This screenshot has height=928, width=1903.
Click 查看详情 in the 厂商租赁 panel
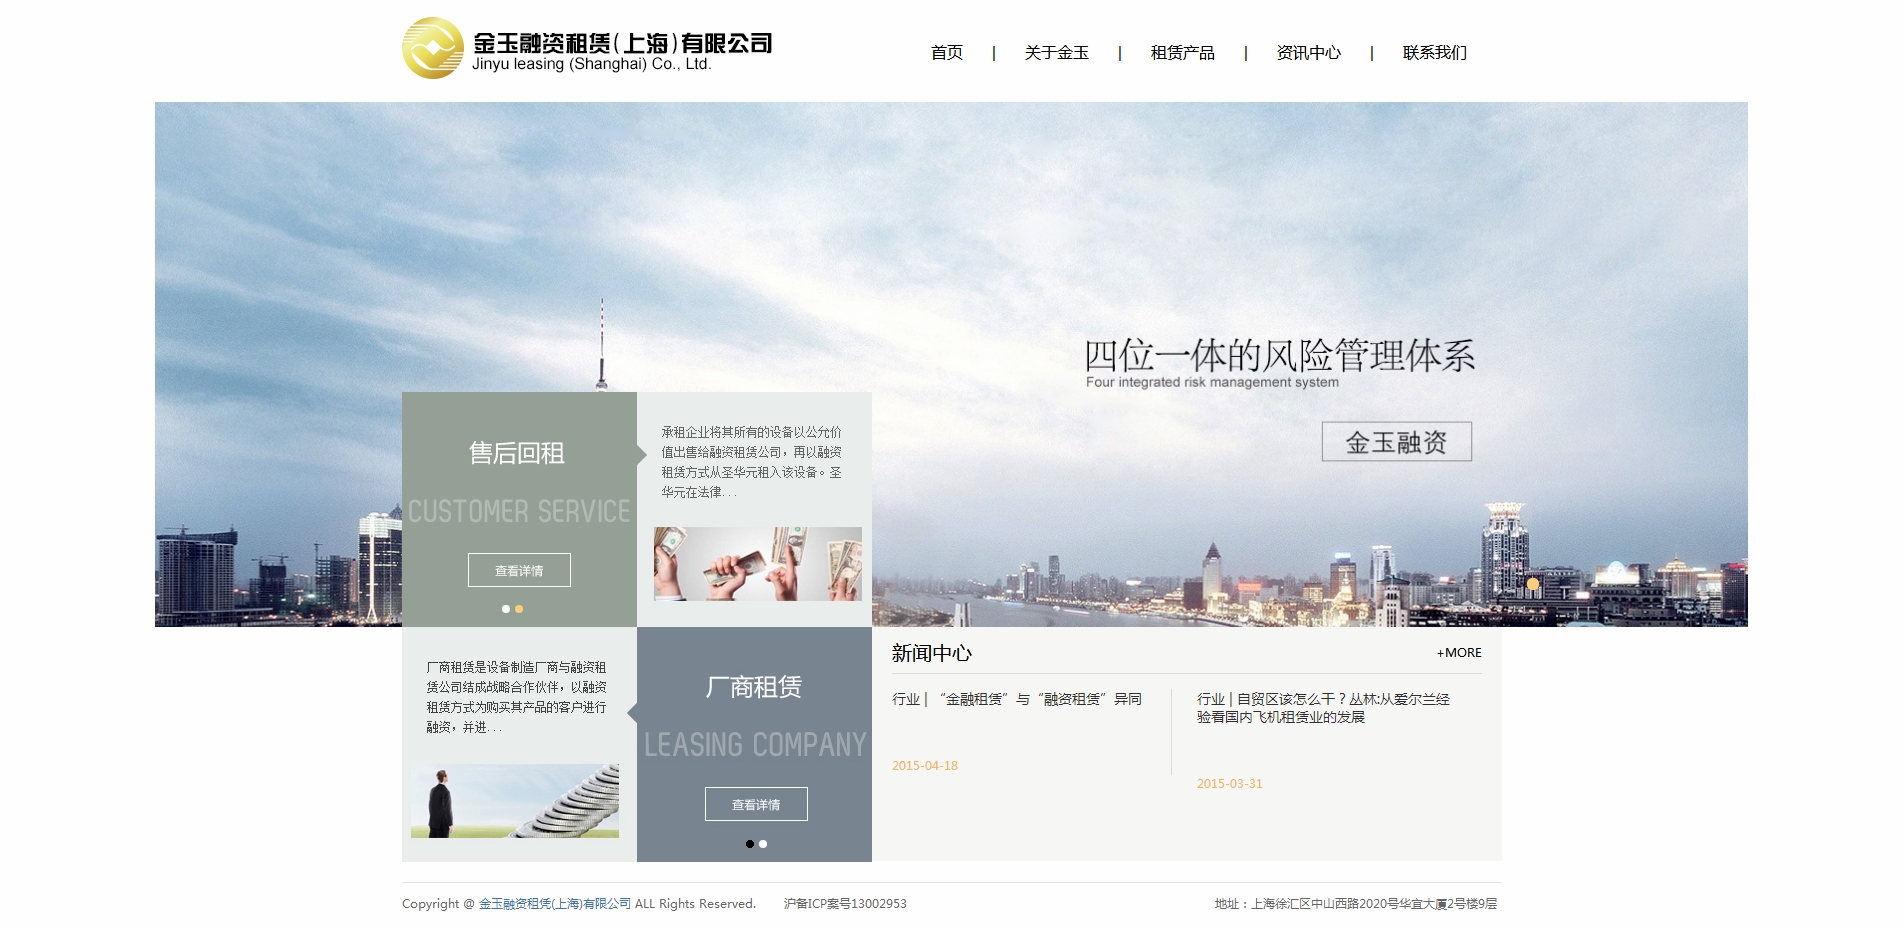pos(756,803)
